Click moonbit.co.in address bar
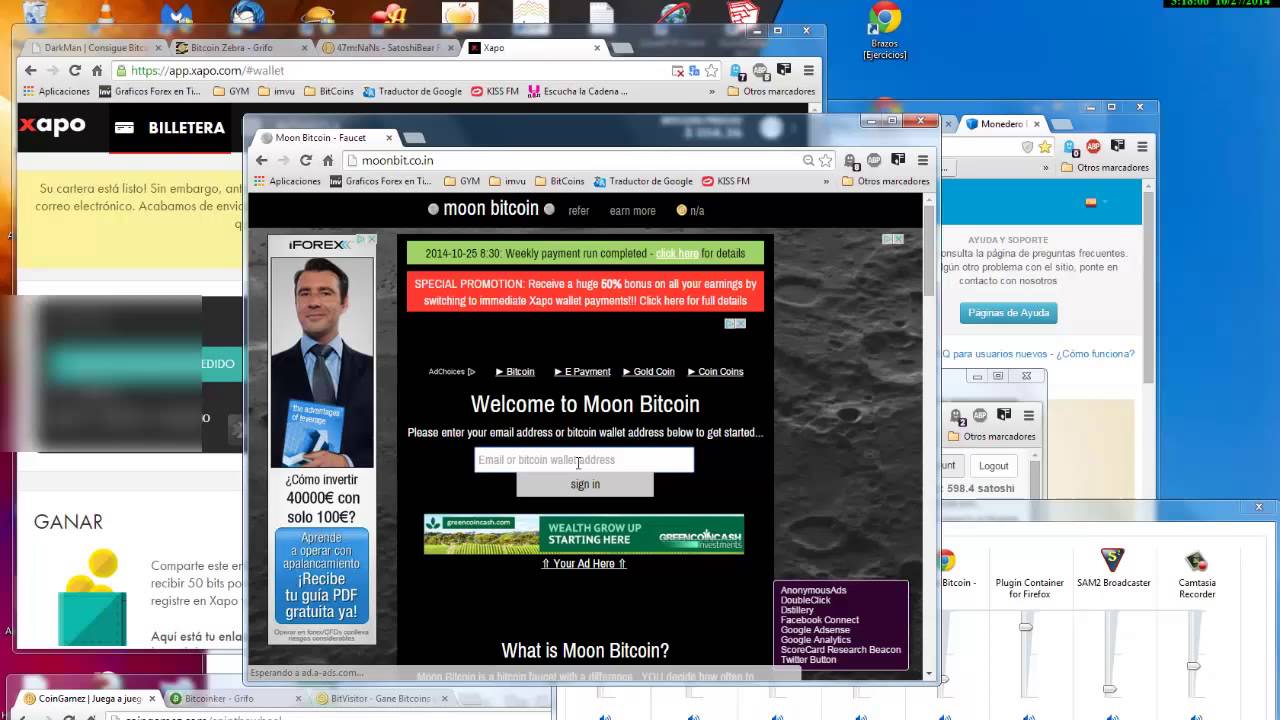Screen dimensions: 1280x720 (x=573, y=160)
